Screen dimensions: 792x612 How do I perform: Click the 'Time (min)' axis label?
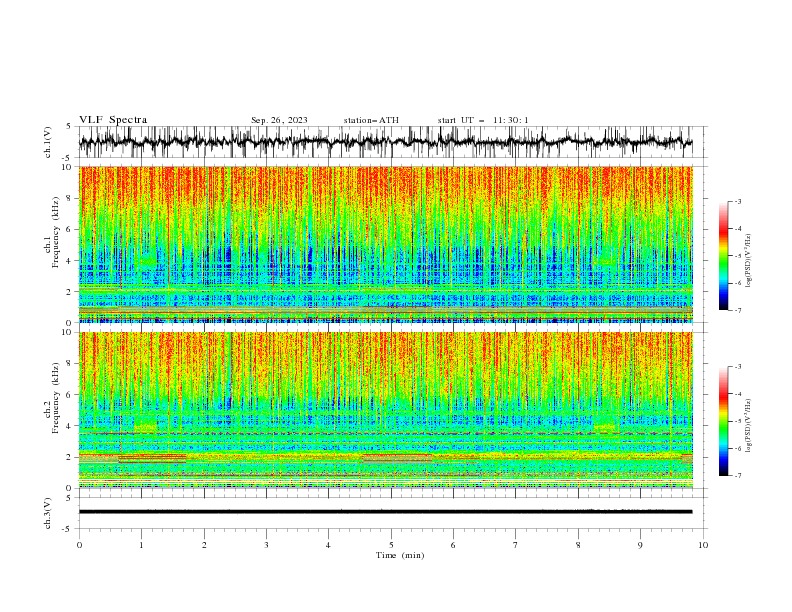(400, 555)
